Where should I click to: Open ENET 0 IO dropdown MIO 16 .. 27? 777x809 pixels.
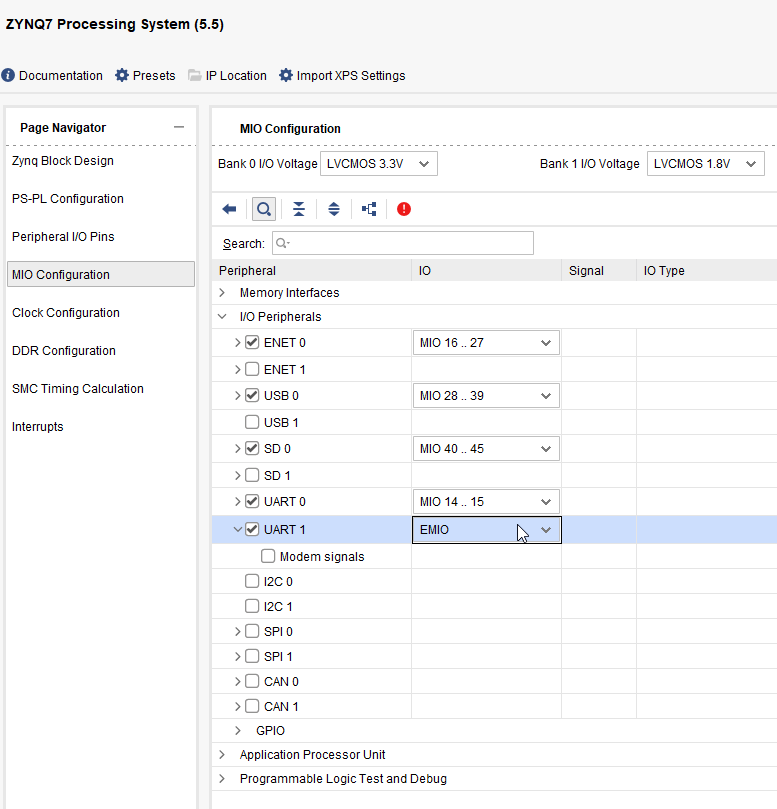tap(486, 343)
